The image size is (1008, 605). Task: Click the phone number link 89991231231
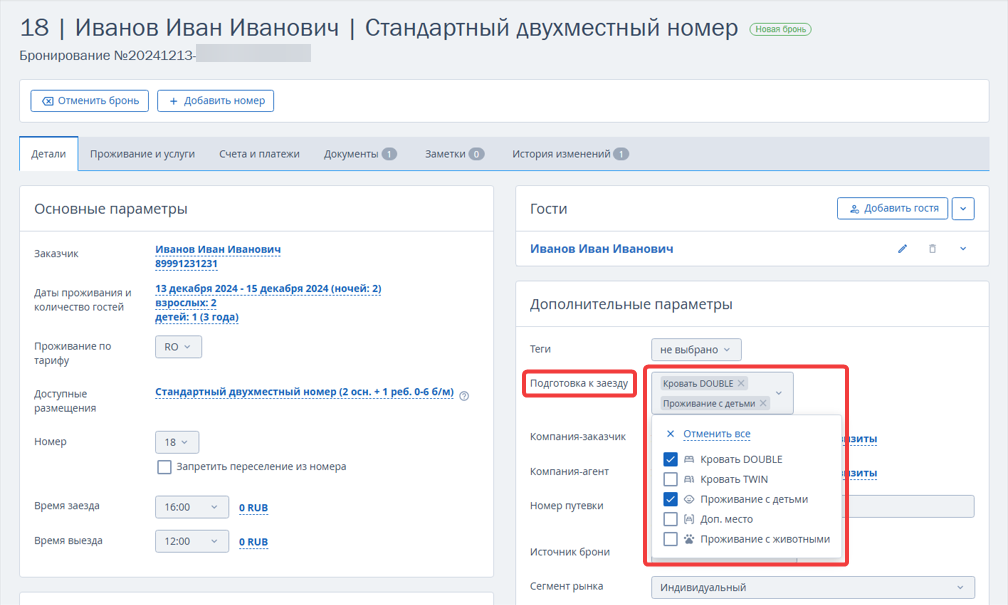(186, 264)
